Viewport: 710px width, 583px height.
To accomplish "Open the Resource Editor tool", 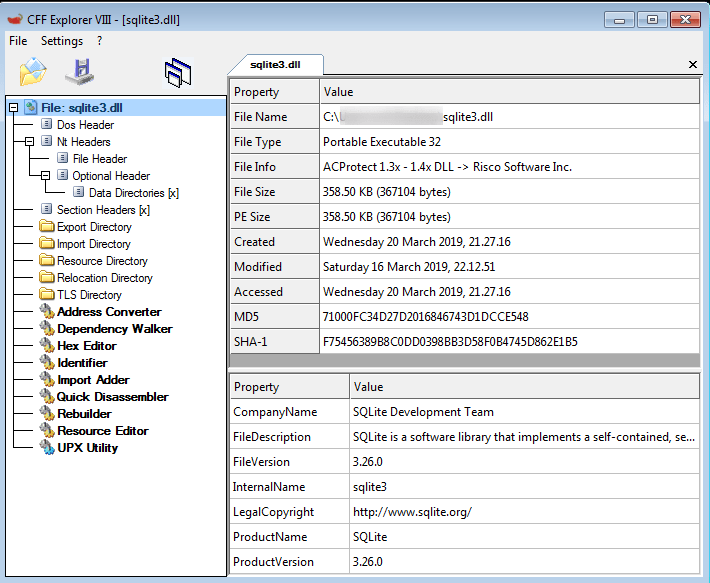I will click(x=102, y=431).
